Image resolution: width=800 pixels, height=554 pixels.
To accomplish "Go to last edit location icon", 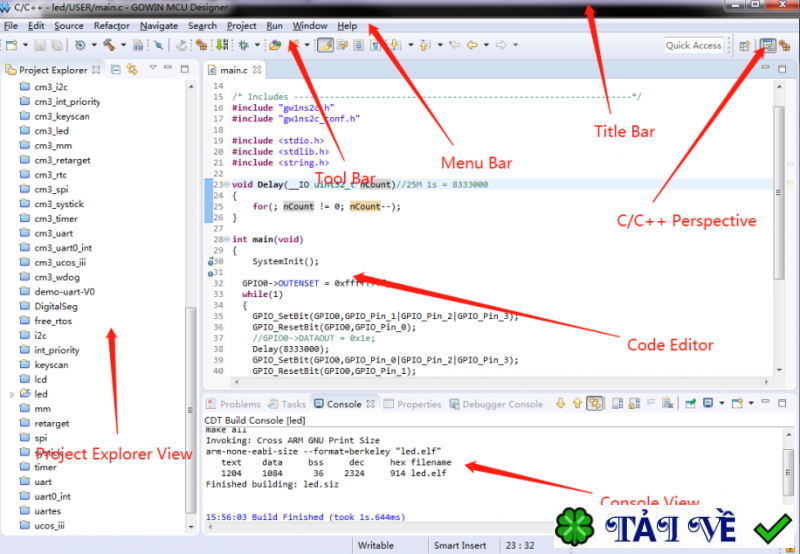I will point(454,45).
